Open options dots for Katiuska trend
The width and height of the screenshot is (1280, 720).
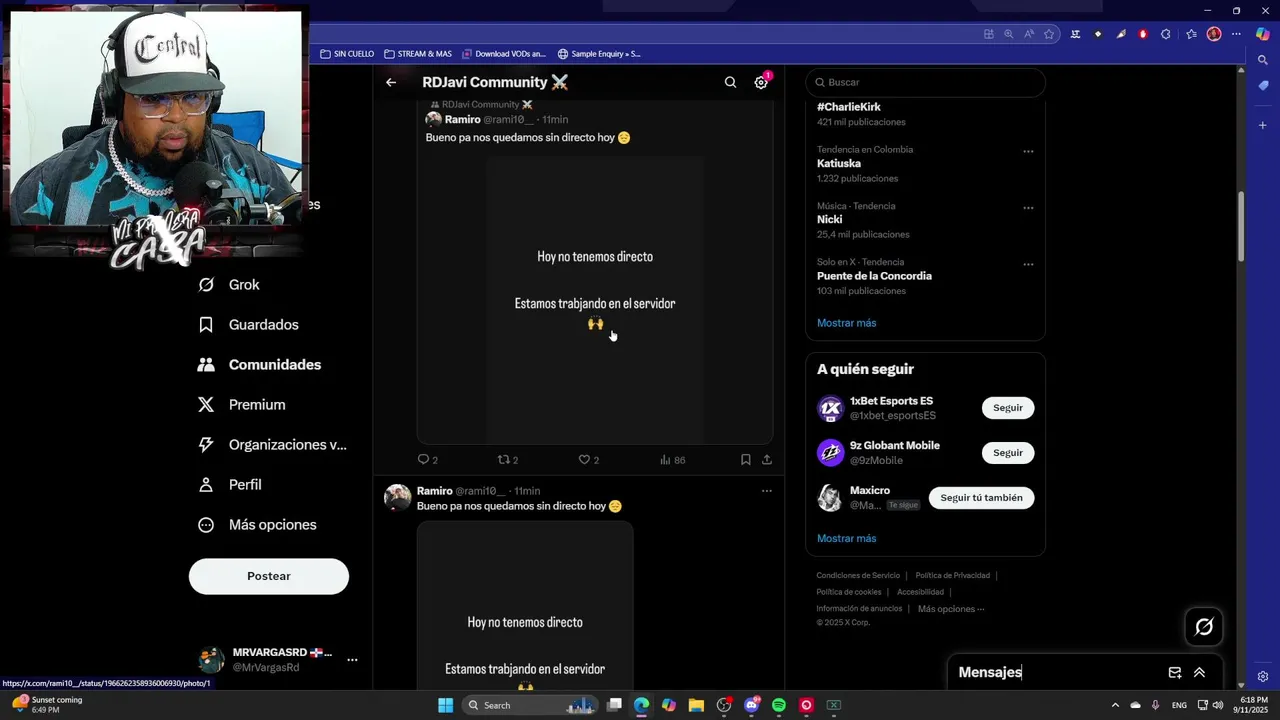[x=1028, y=152]
